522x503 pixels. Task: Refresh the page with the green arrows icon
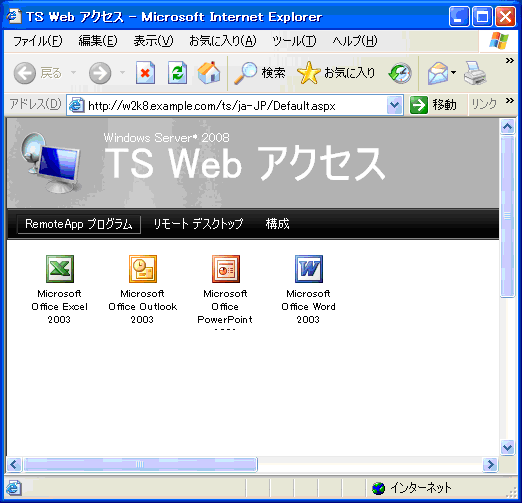point(177,73)
